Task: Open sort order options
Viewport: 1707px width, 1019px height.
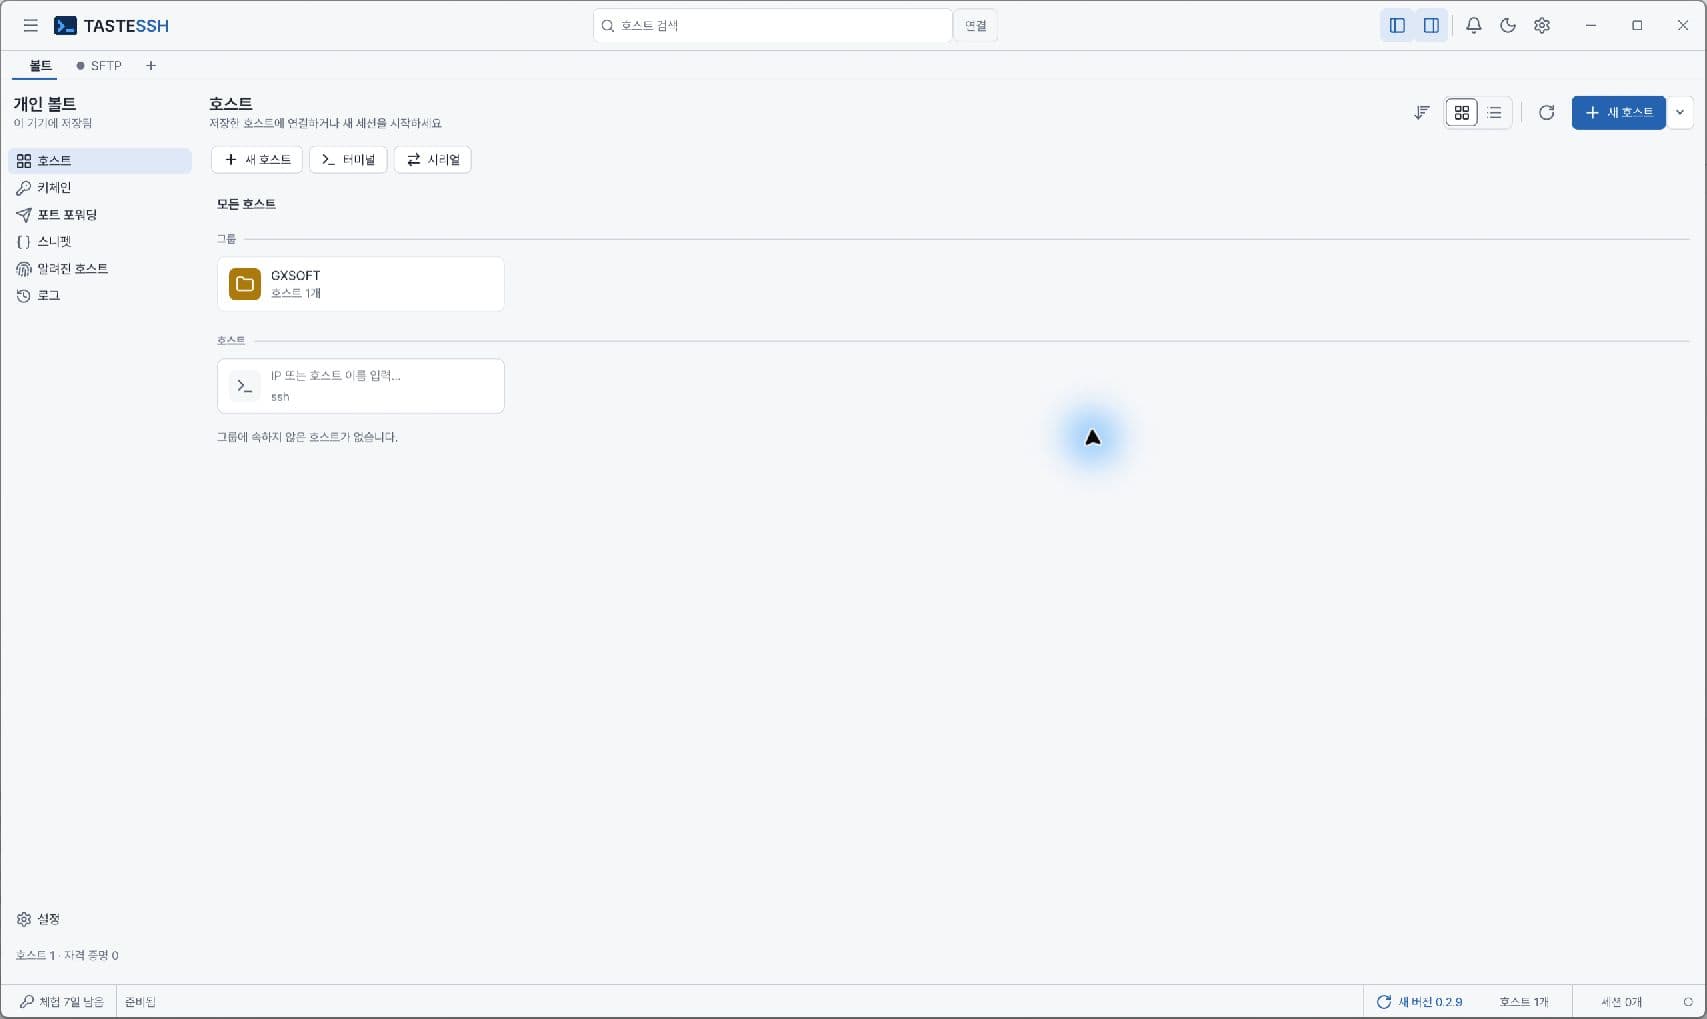Action: tap(1421, 113)
